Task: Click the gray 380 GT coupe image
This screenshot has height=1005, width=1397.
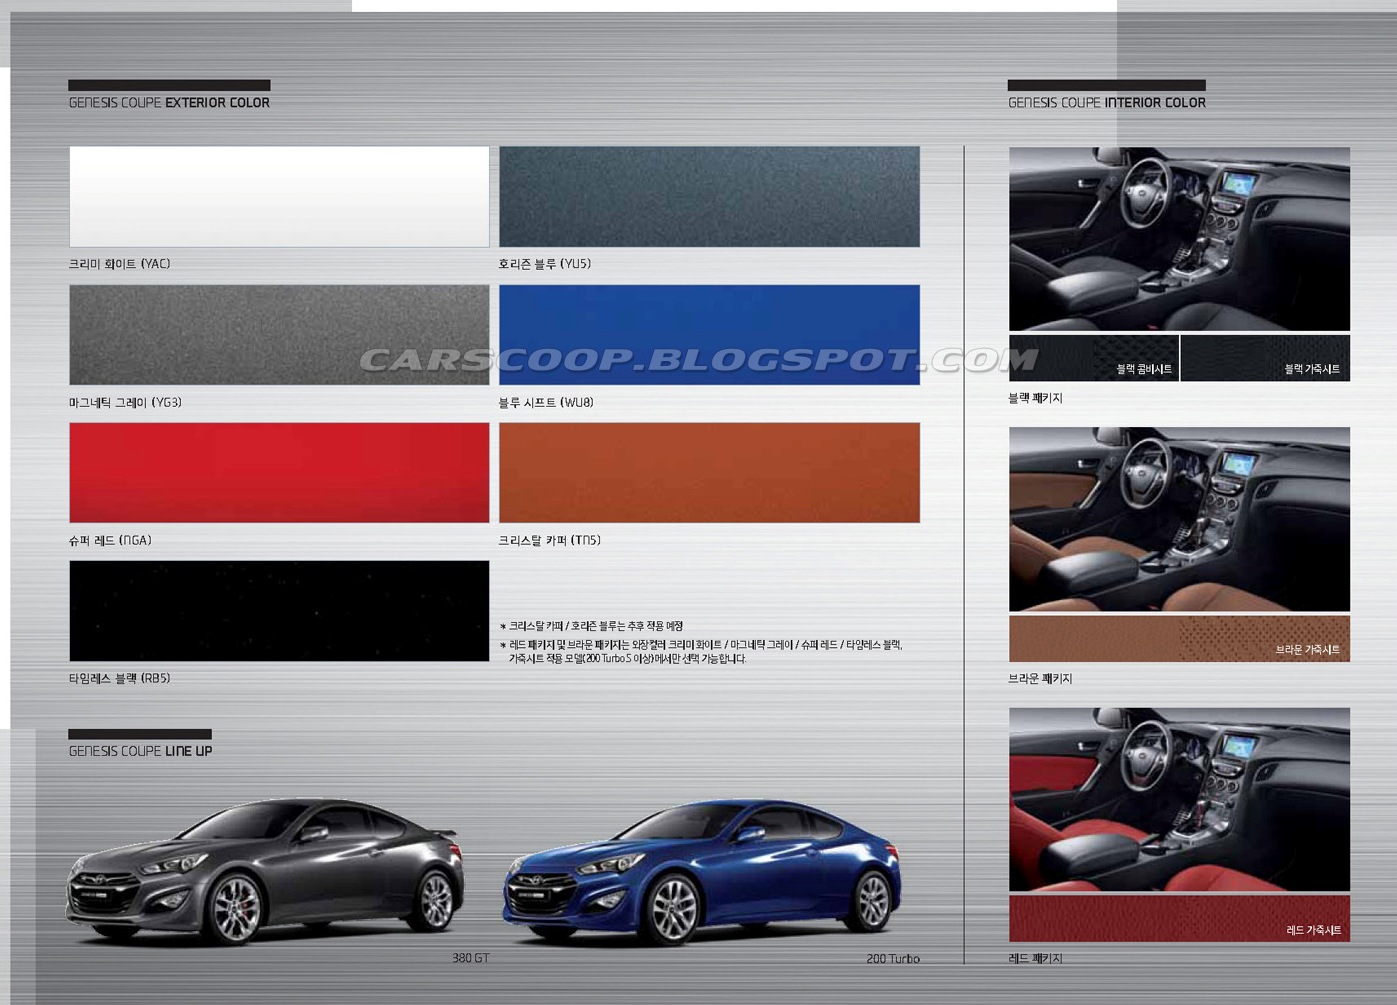Action: 265,871
